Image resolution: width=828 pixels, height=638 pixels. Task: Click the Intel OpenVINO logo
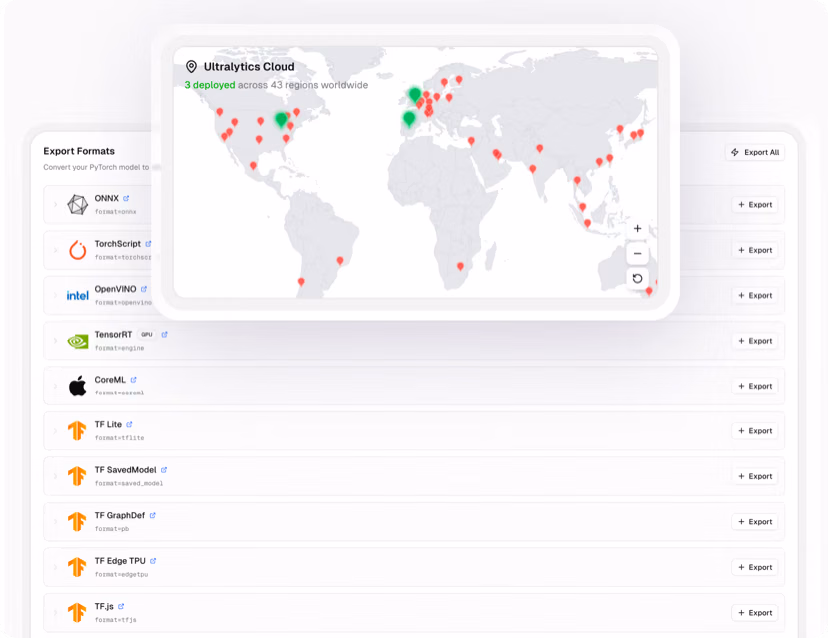[x=78, y=296]
